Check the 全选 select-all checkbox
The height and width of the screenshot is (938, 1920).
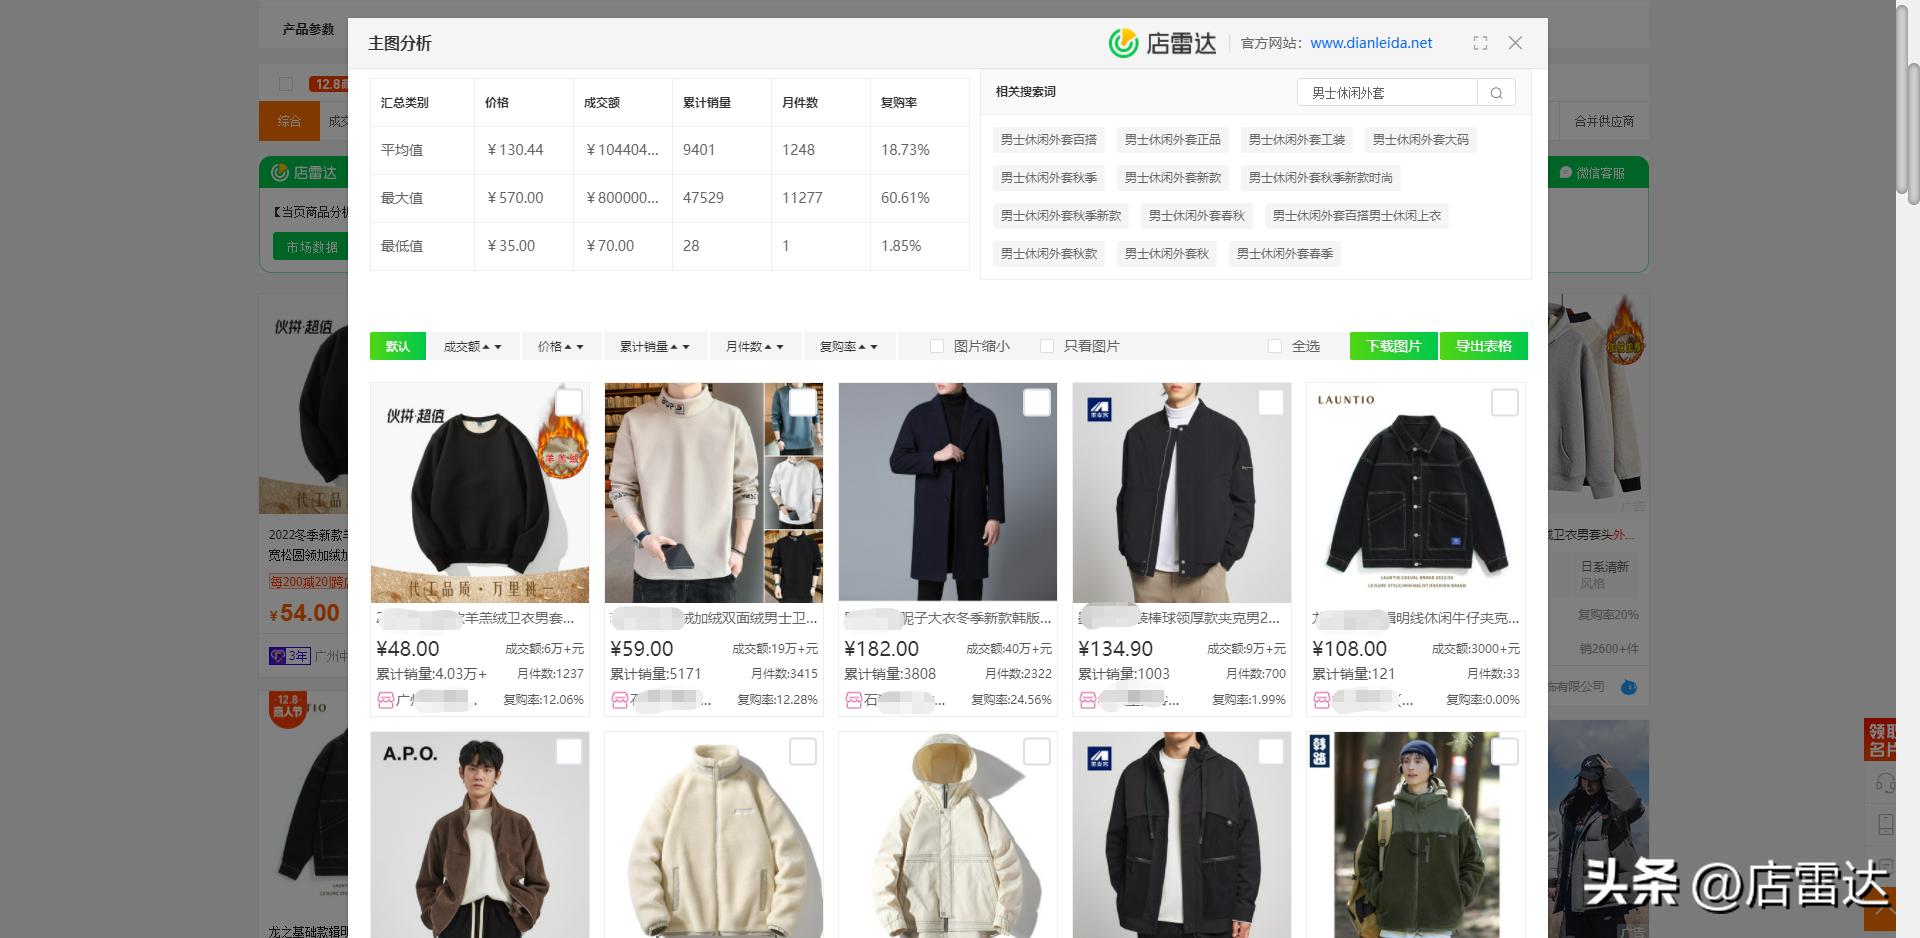pyautogui.click(x=1275, y=346)
